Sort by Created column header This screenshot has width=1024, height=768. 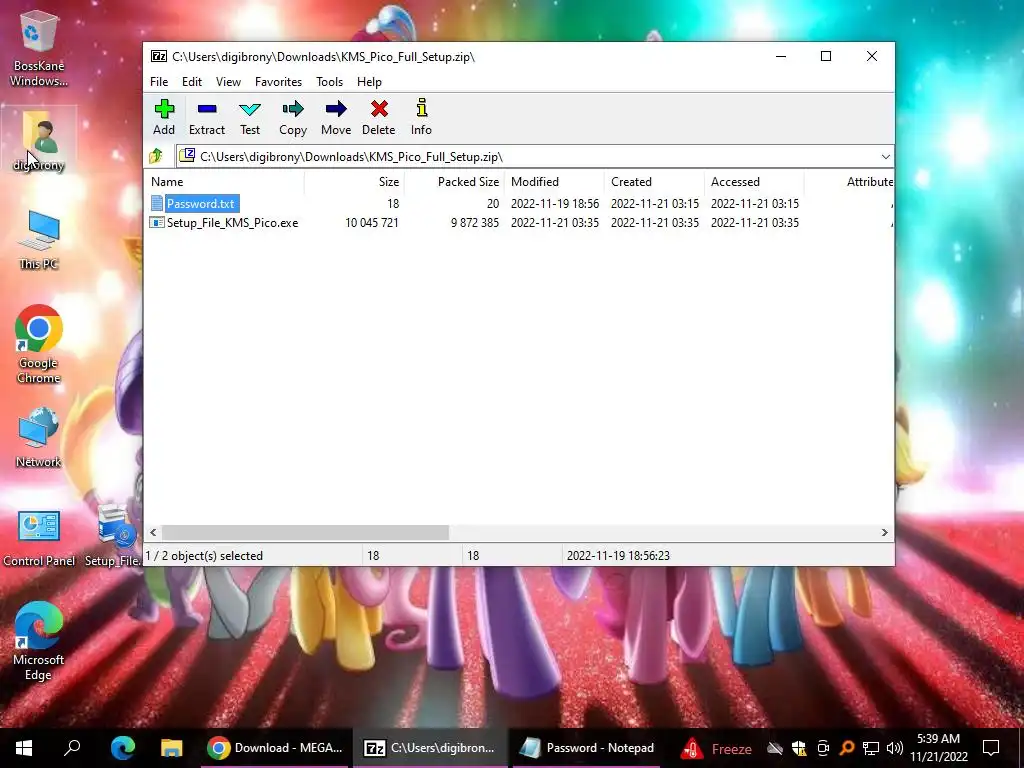[x=654, y=182]
